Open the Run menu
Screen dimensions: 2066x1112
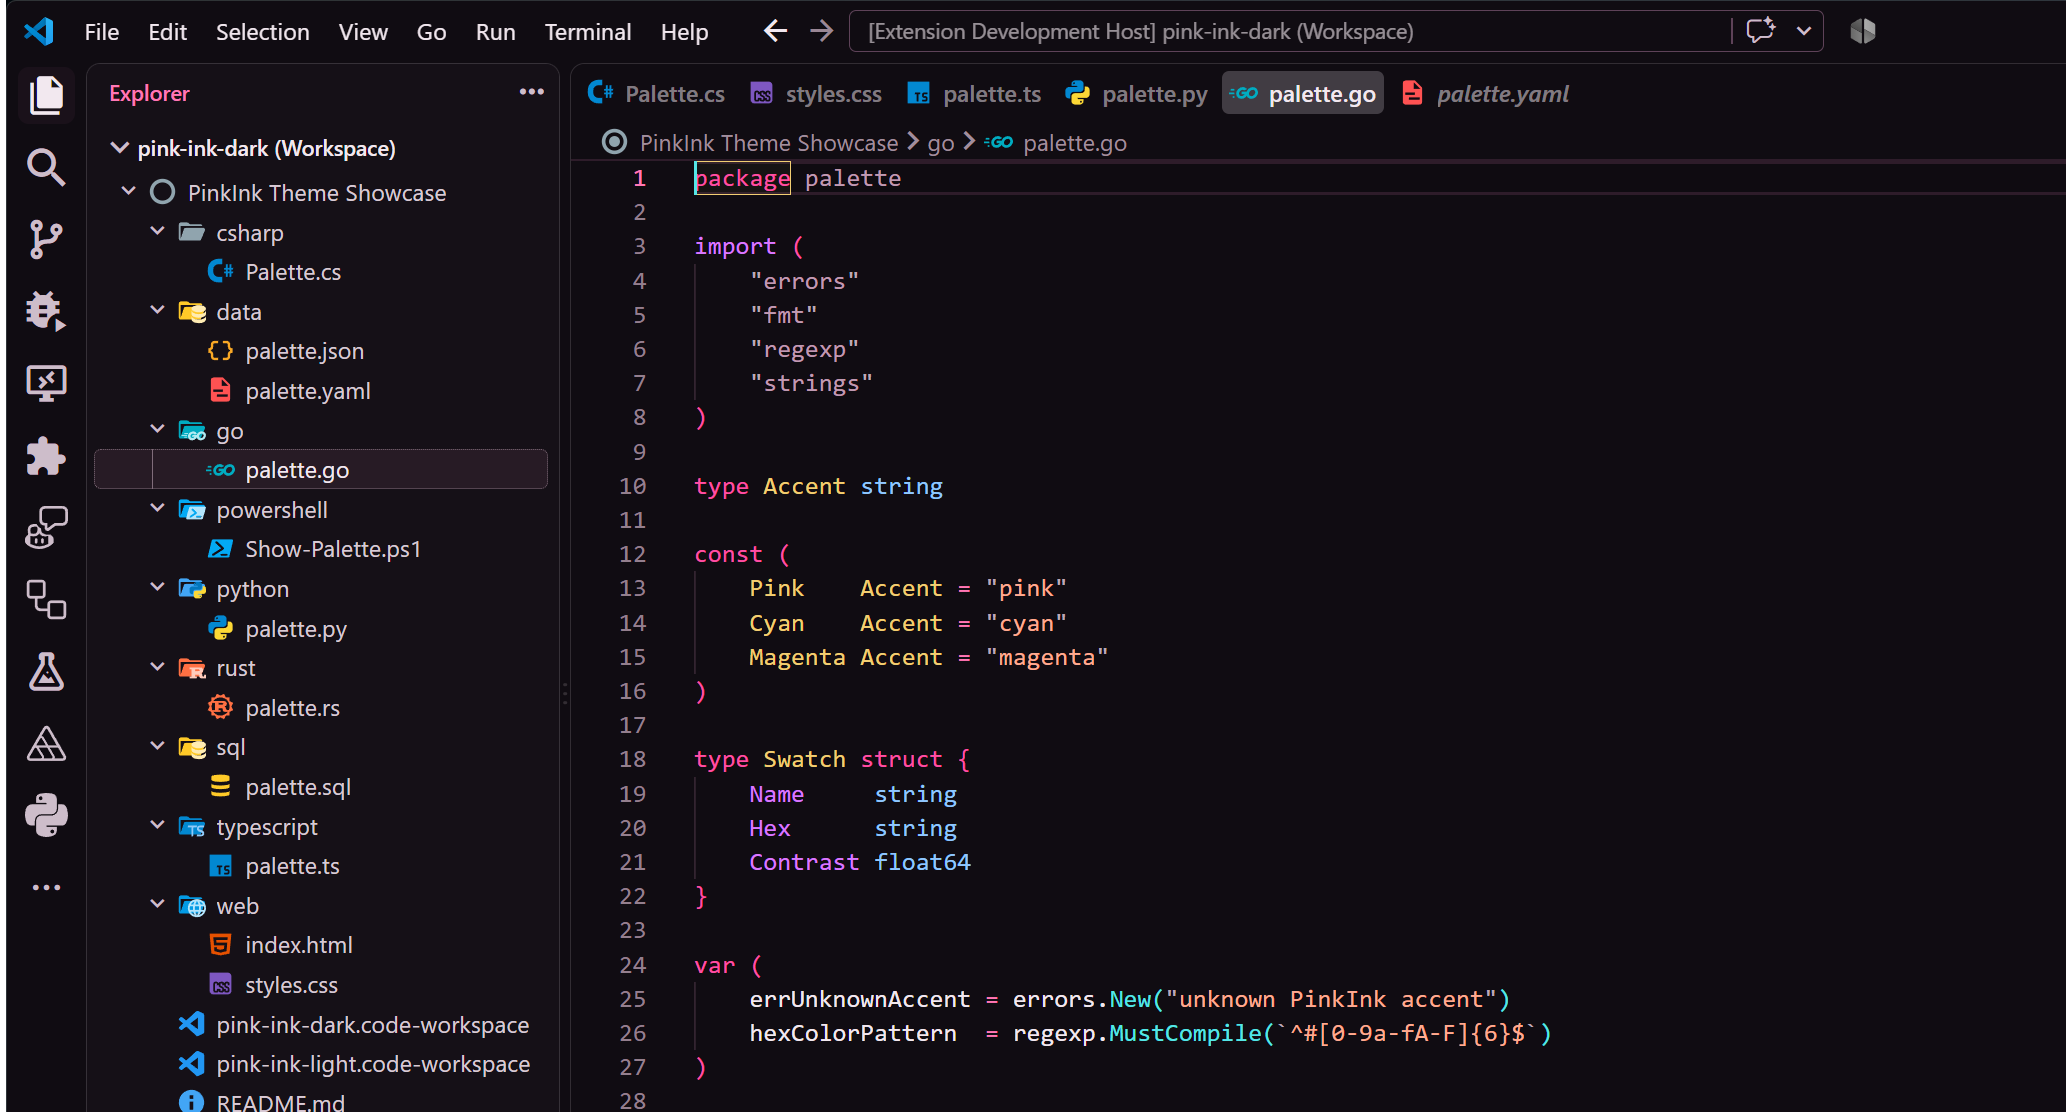coord(495,32)
